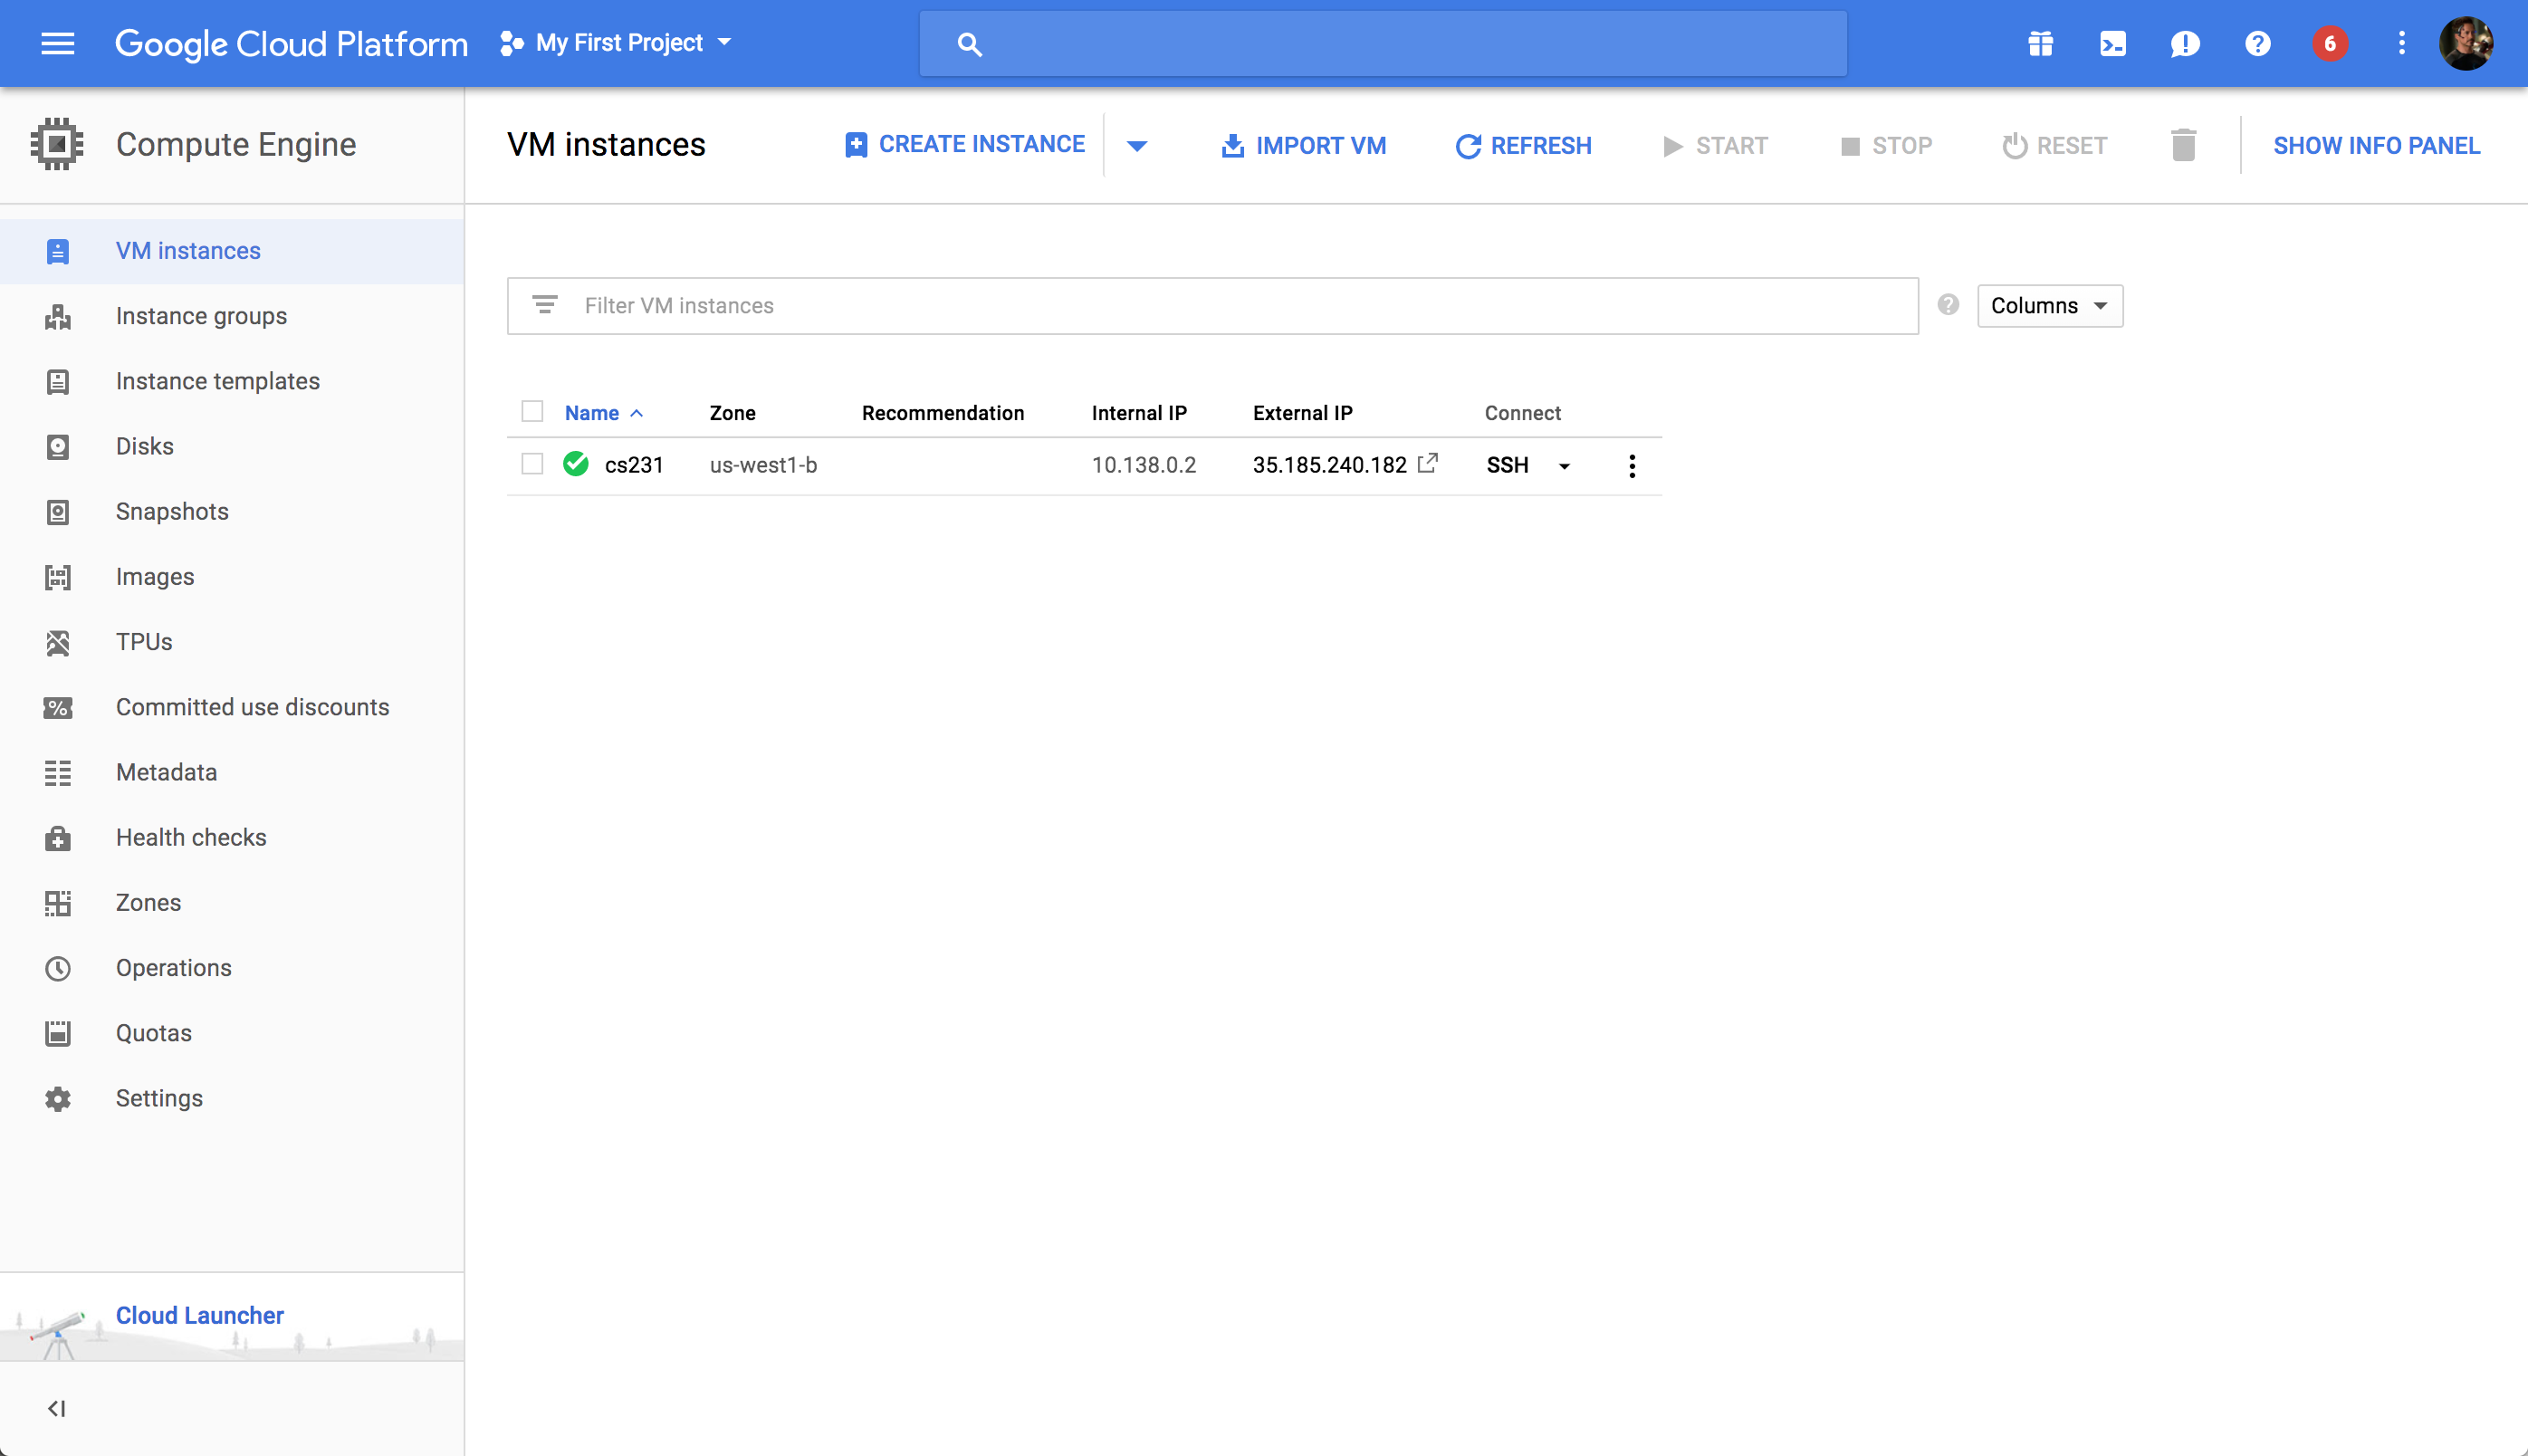Open the hamburger navigation menu
Image resolution: width=2528 pixels, height=1456 pixels.
pos(57,43)
